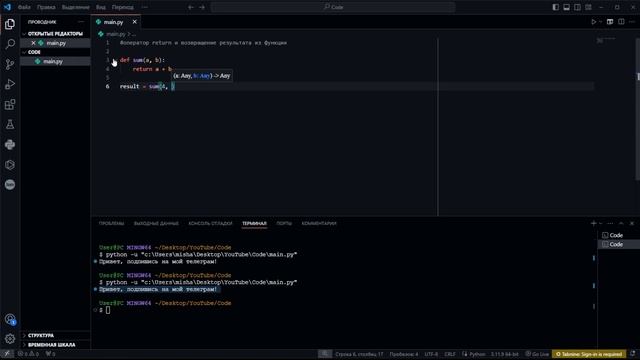
Task: Select the ТЕРМИНАЛ tab
Action: click(x=254, y=223)
